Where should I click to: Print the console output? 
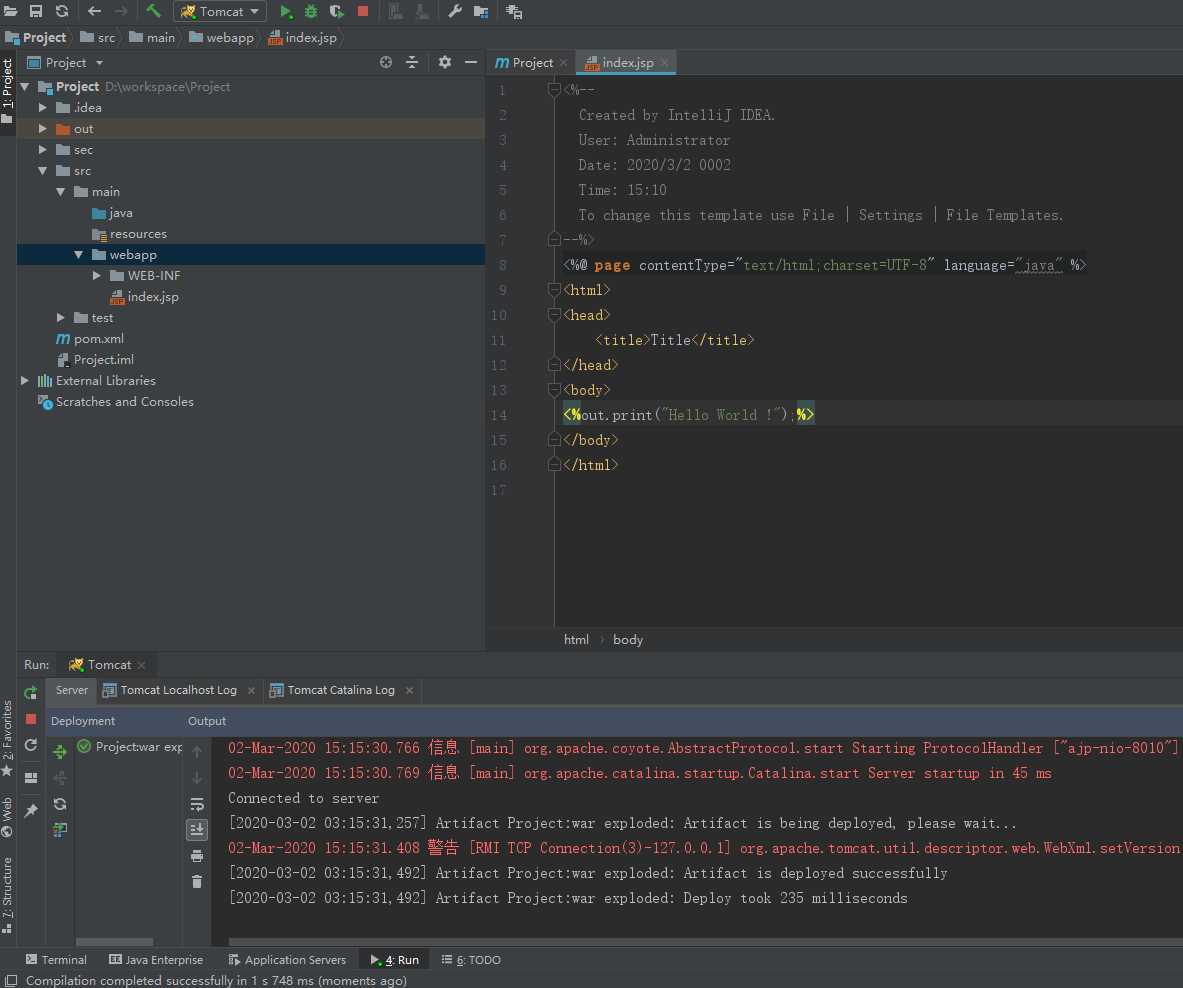[197, 856]
